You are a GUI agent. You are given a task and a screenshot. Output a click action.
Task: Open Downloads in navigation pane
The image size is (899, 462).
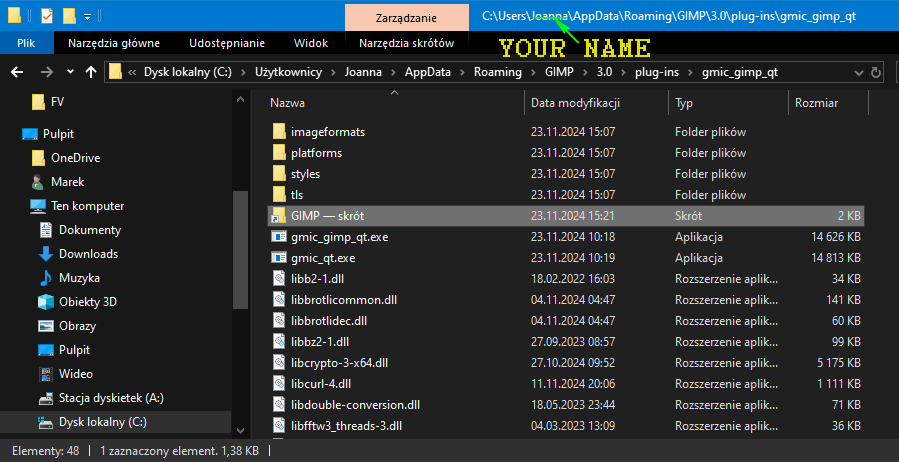click(88, 254)
